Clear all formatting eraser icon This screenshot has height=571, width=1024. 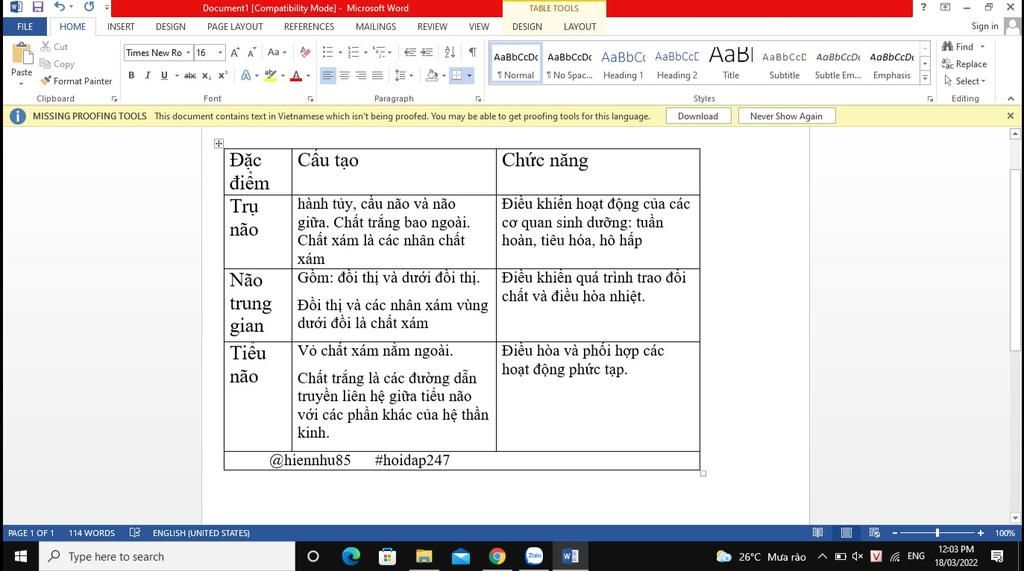coord(305,52)
